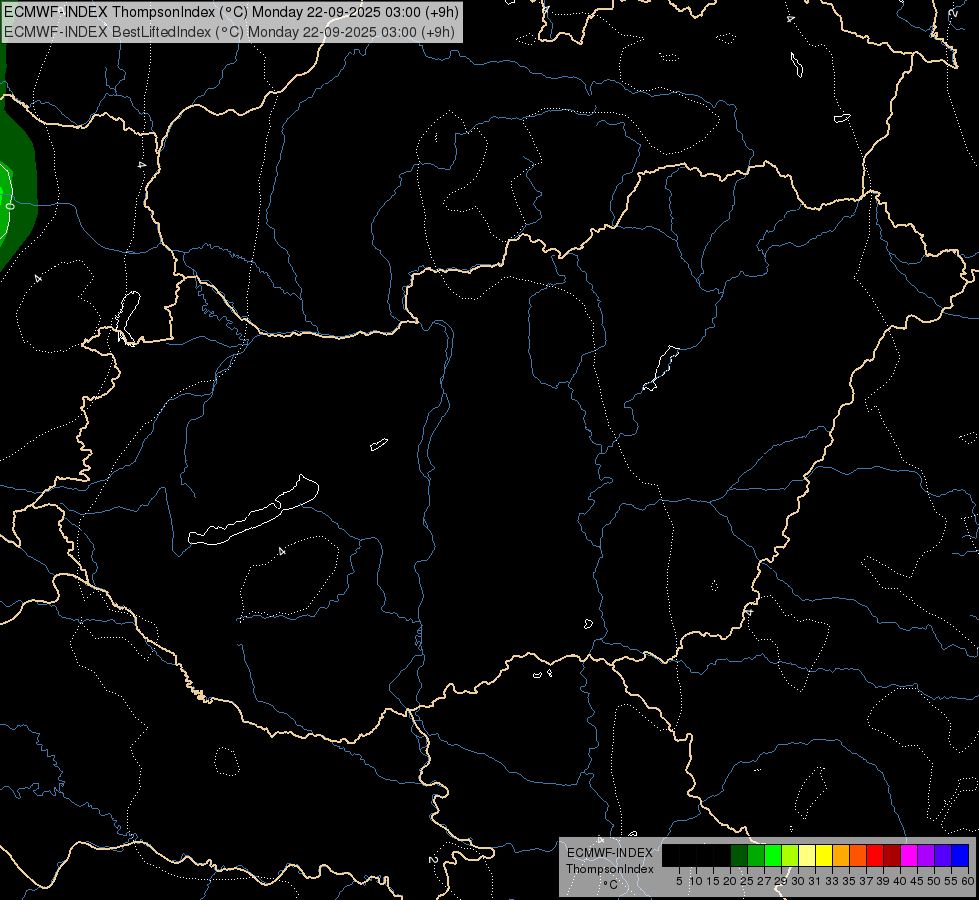Select the bright green 27–29 legend swatch
Screen dimensions: 979x900
point(772,855)
